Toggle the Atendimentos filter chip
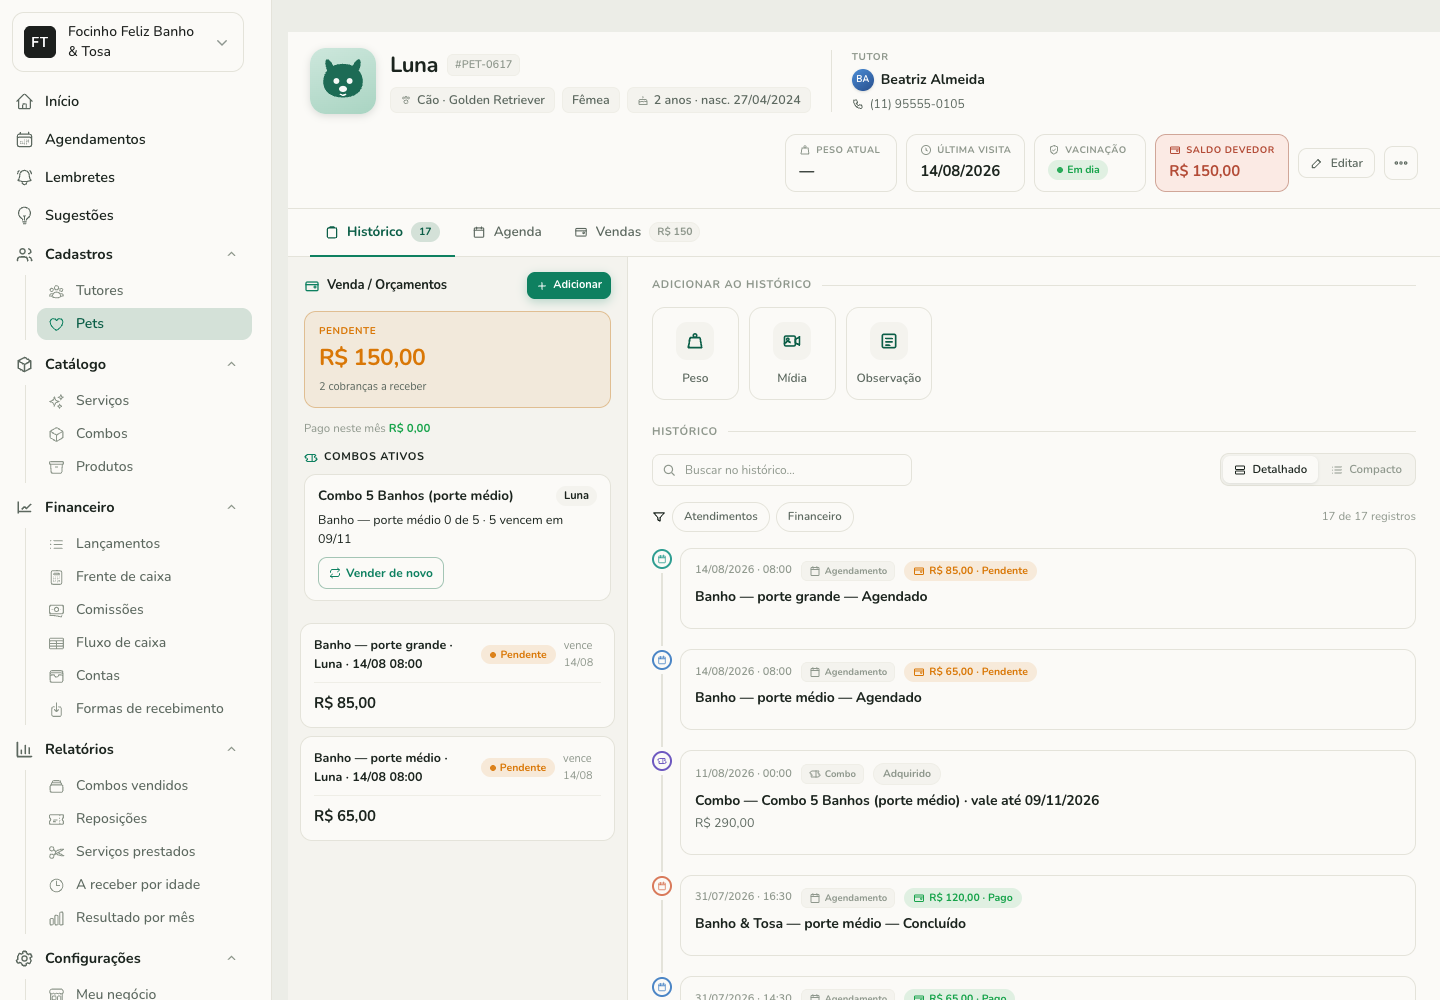Screen dimensions: 1440x1000 [x=721, y=517]
